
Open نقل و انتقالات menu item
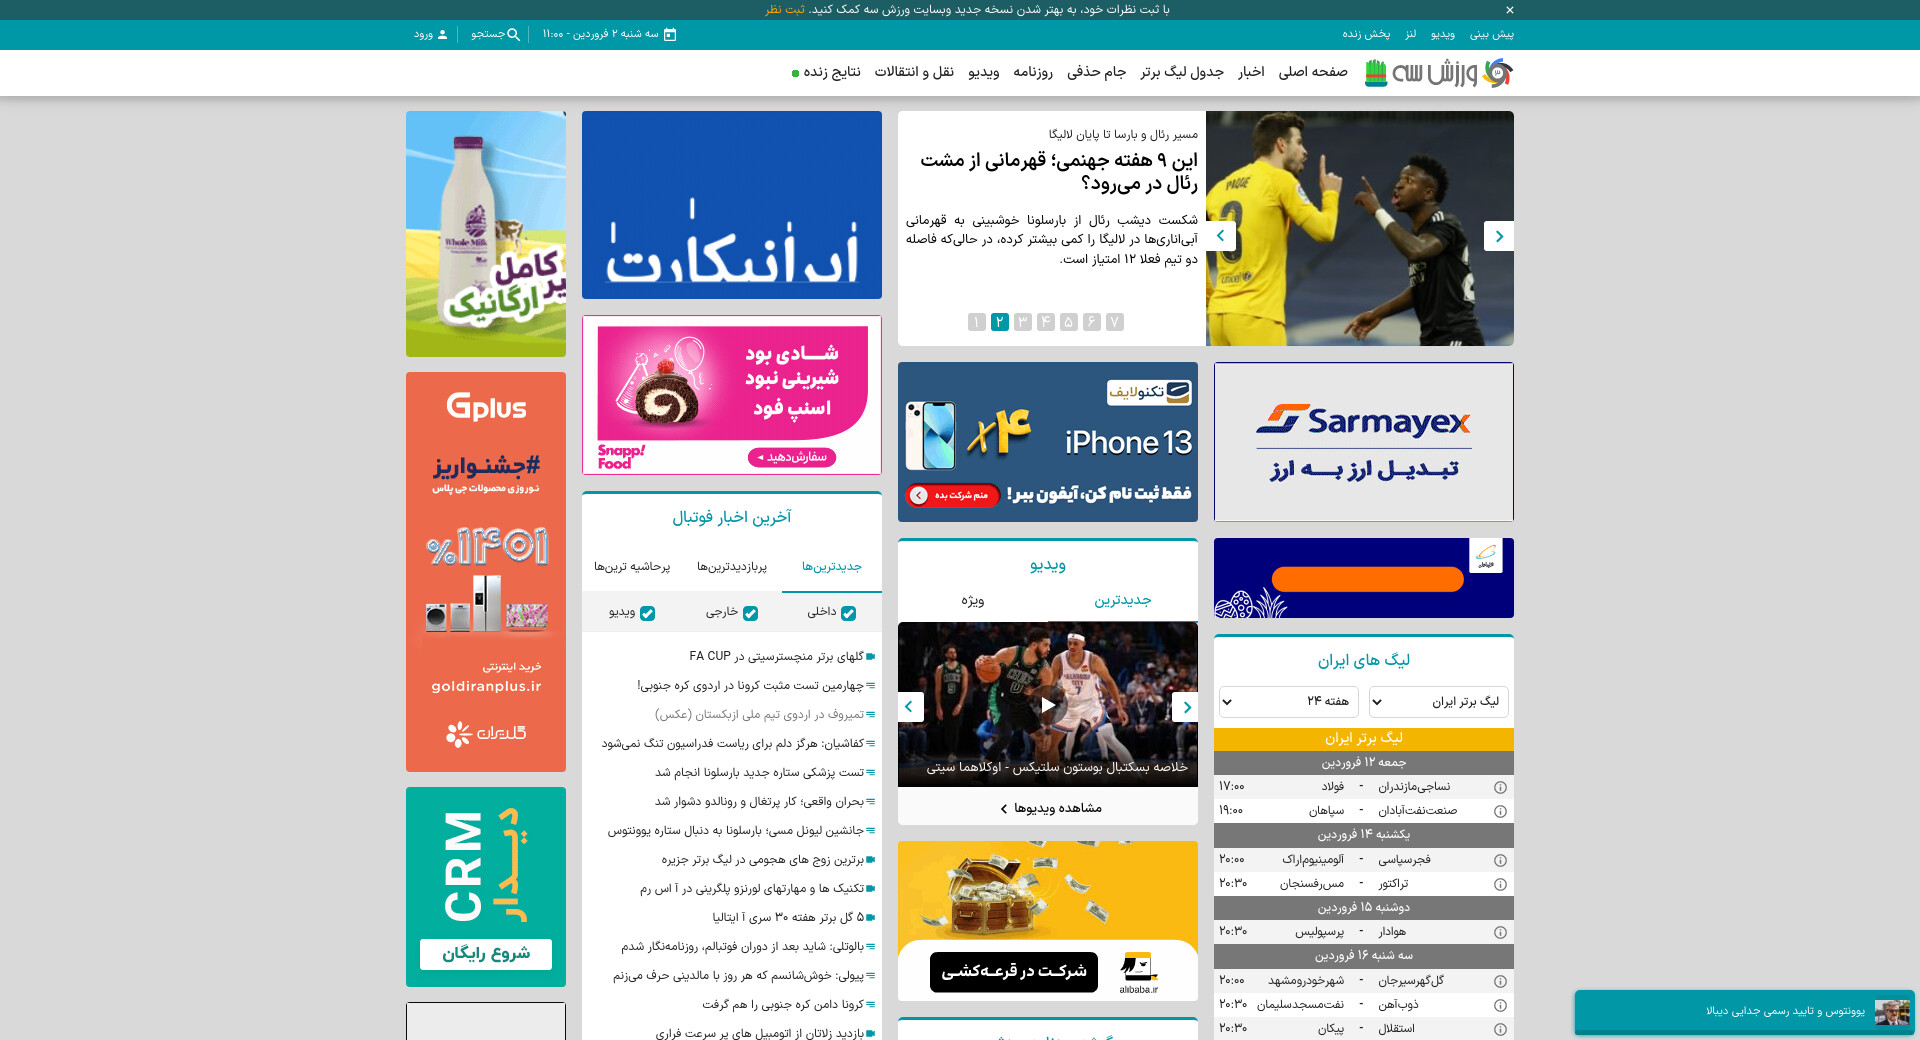pos(914,72)
